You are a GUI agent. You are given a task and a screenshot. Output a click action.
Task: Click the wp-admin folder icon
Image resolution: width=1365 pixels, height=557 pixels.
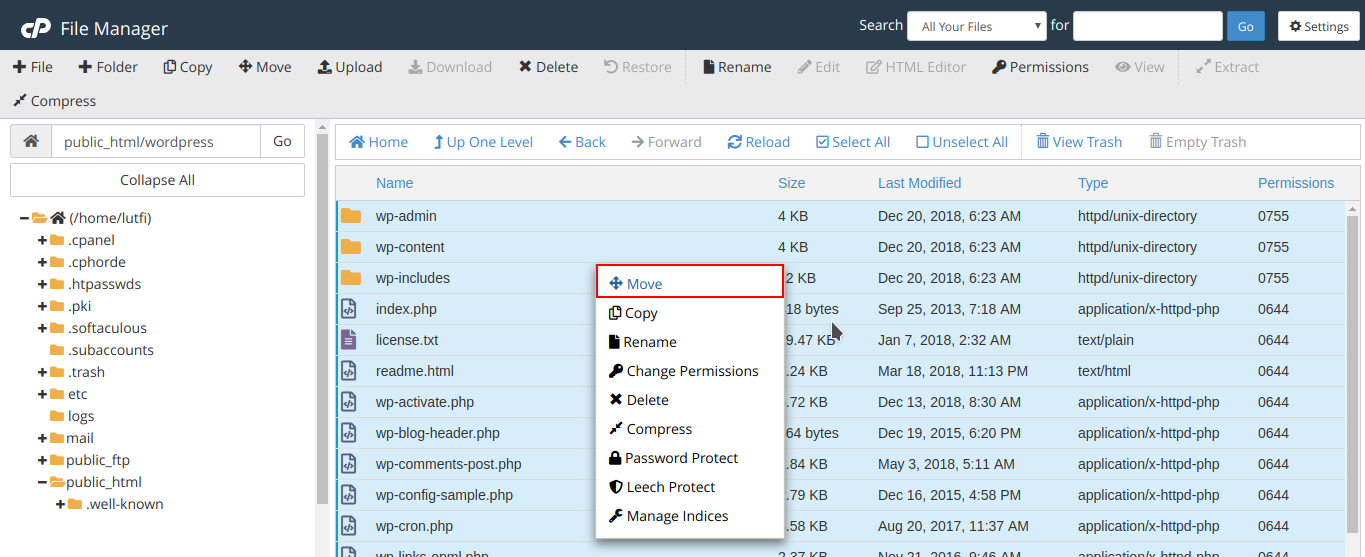point(350,216)
